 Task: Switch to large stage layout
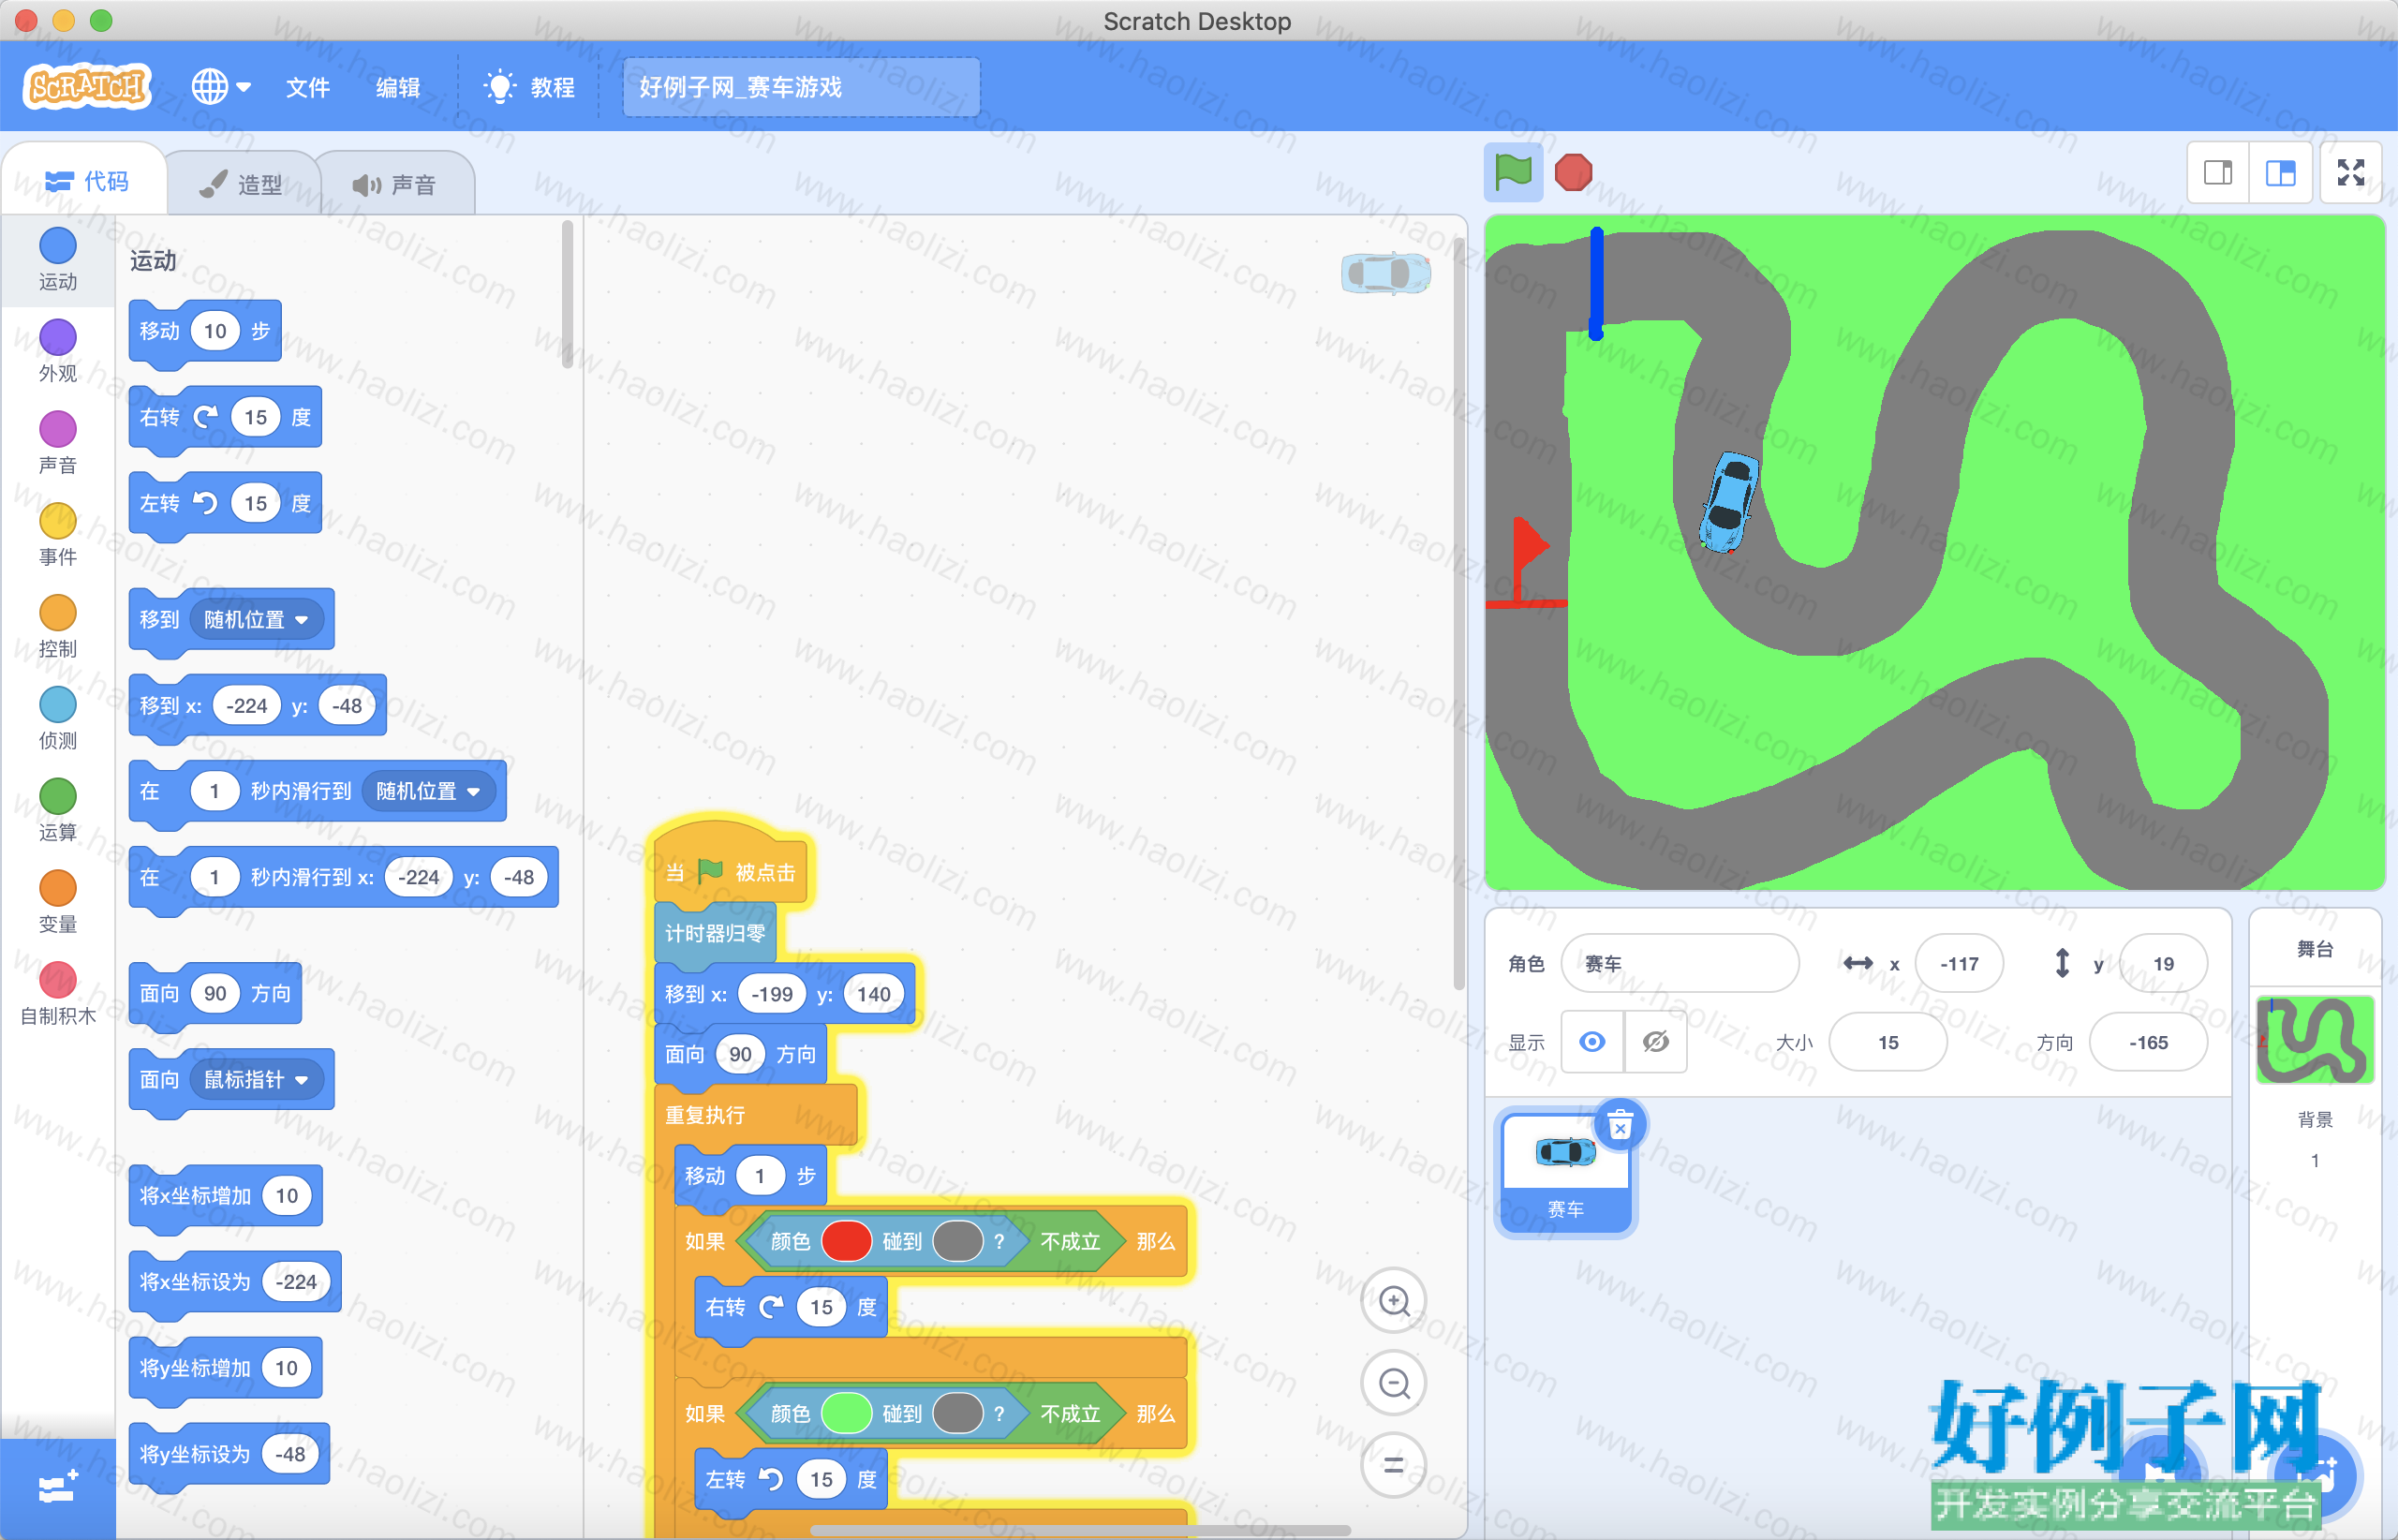click(2280, 173)
